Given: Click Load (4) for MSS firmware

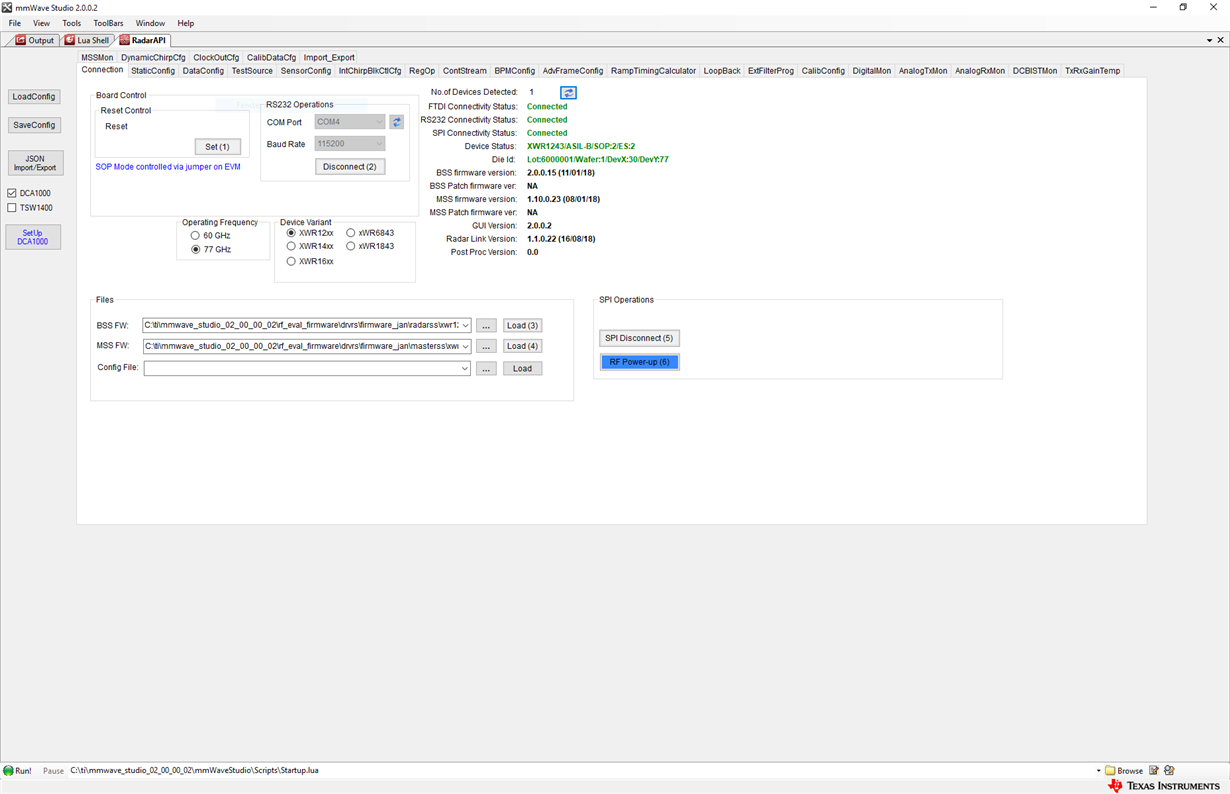Looking at the screenshot, I should 522,346.
